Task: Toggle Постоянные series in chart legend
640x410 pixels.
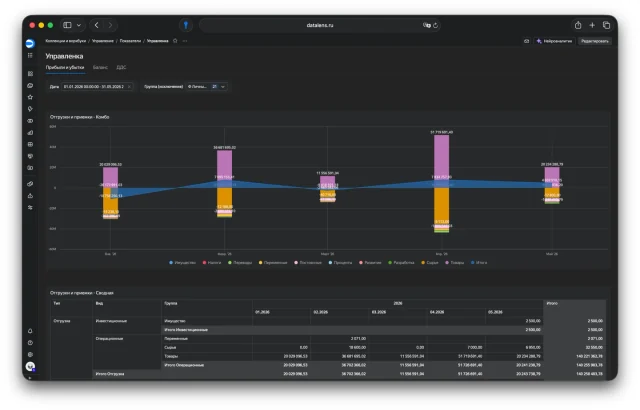Action: click(x=308, y=263)
